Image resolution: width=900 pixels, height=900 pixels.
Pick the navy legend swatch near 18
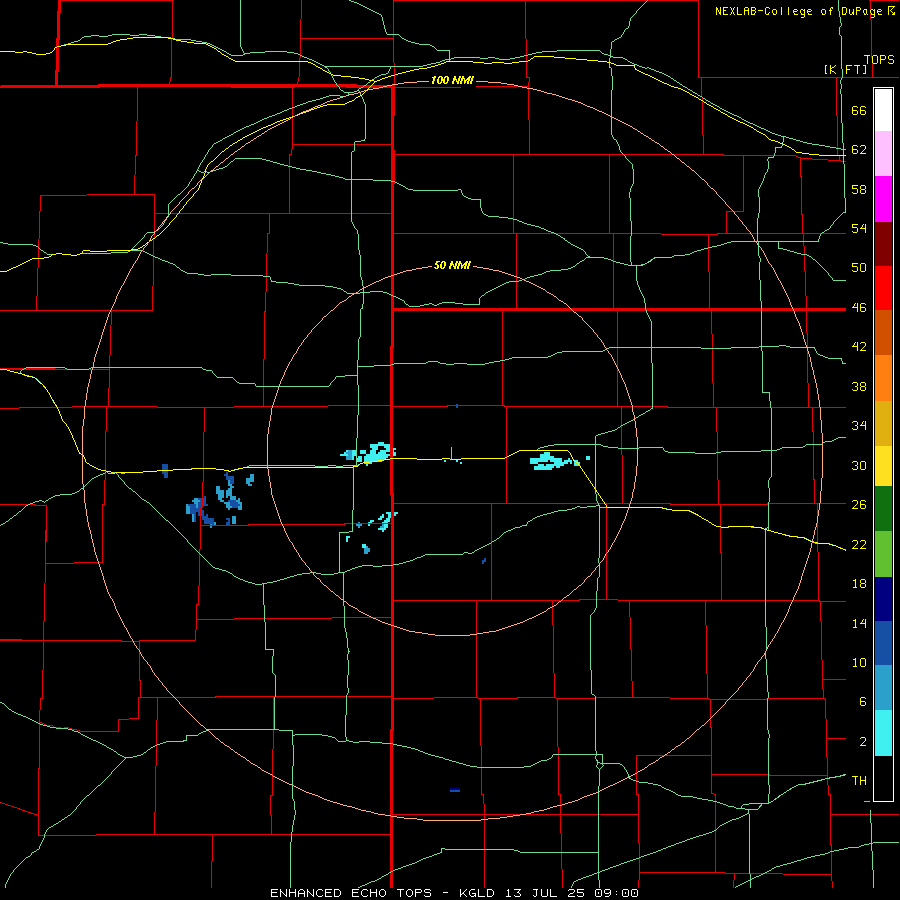883,599
